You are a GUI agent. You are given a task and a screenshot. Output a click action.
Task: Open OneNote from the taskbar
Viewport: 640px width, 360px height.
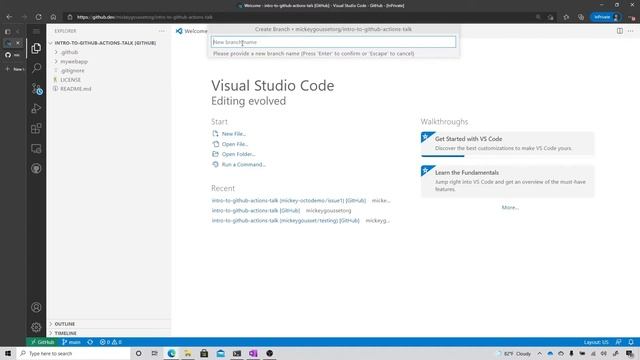click(253, 353)
